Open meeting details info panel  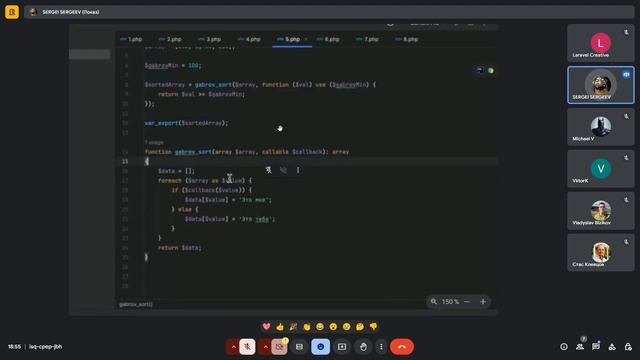564,347
